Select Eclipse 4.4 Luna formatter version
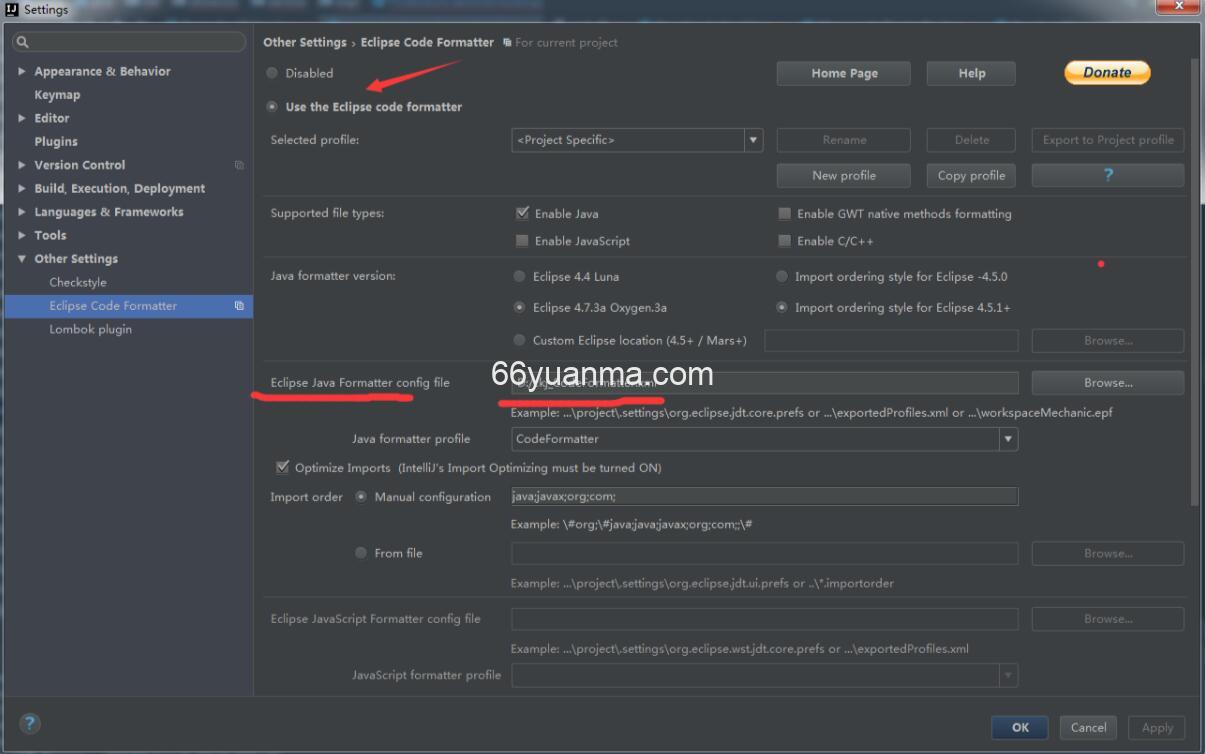 coord(519,276)
